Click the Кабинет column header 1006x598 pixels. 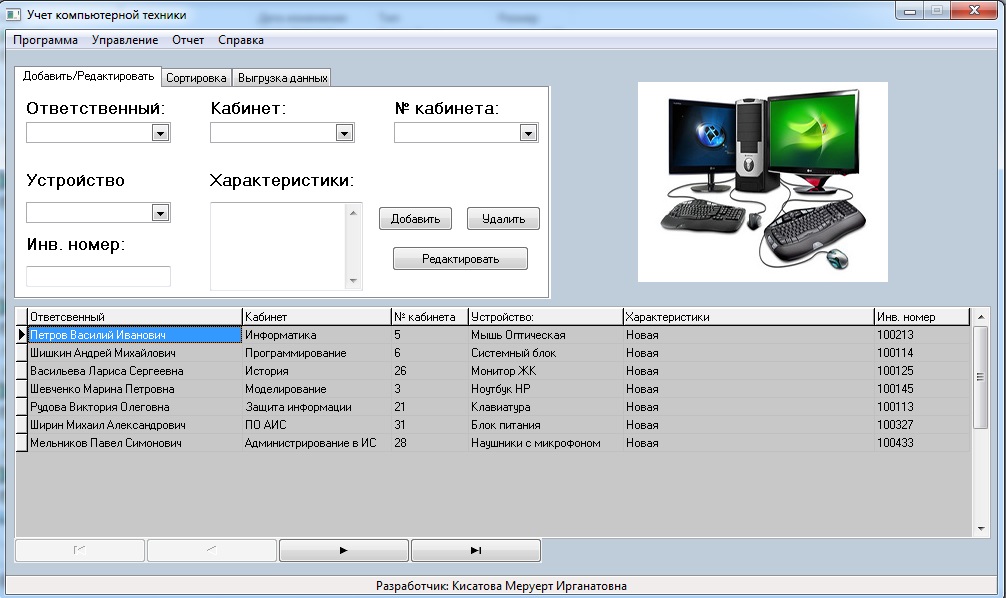(x=316, y=317)
